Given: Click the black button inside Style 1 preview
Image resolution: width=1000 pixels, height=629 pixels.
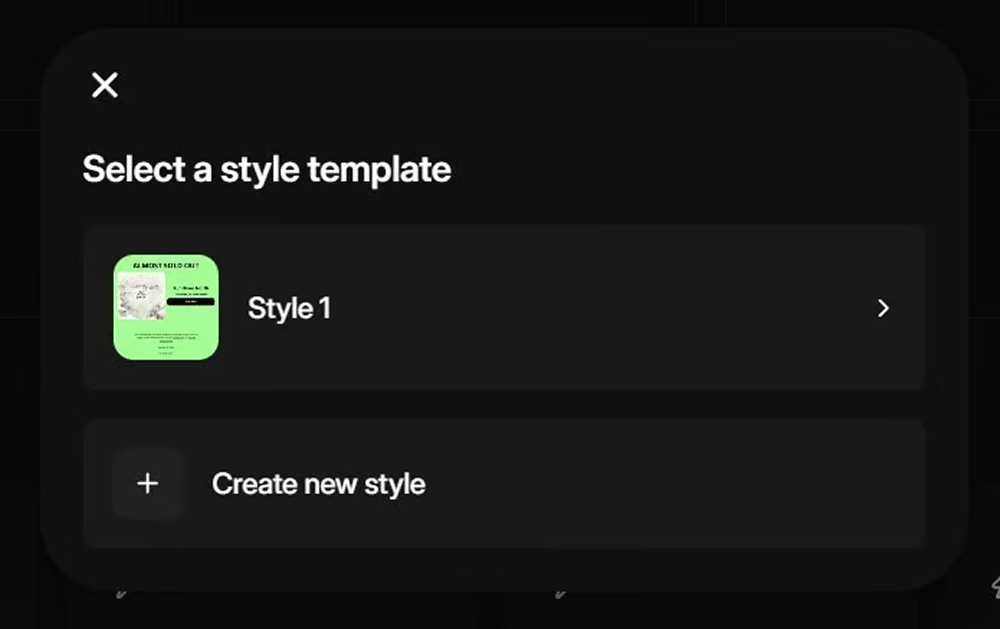Looking at the screenshot, I should 191,301.
